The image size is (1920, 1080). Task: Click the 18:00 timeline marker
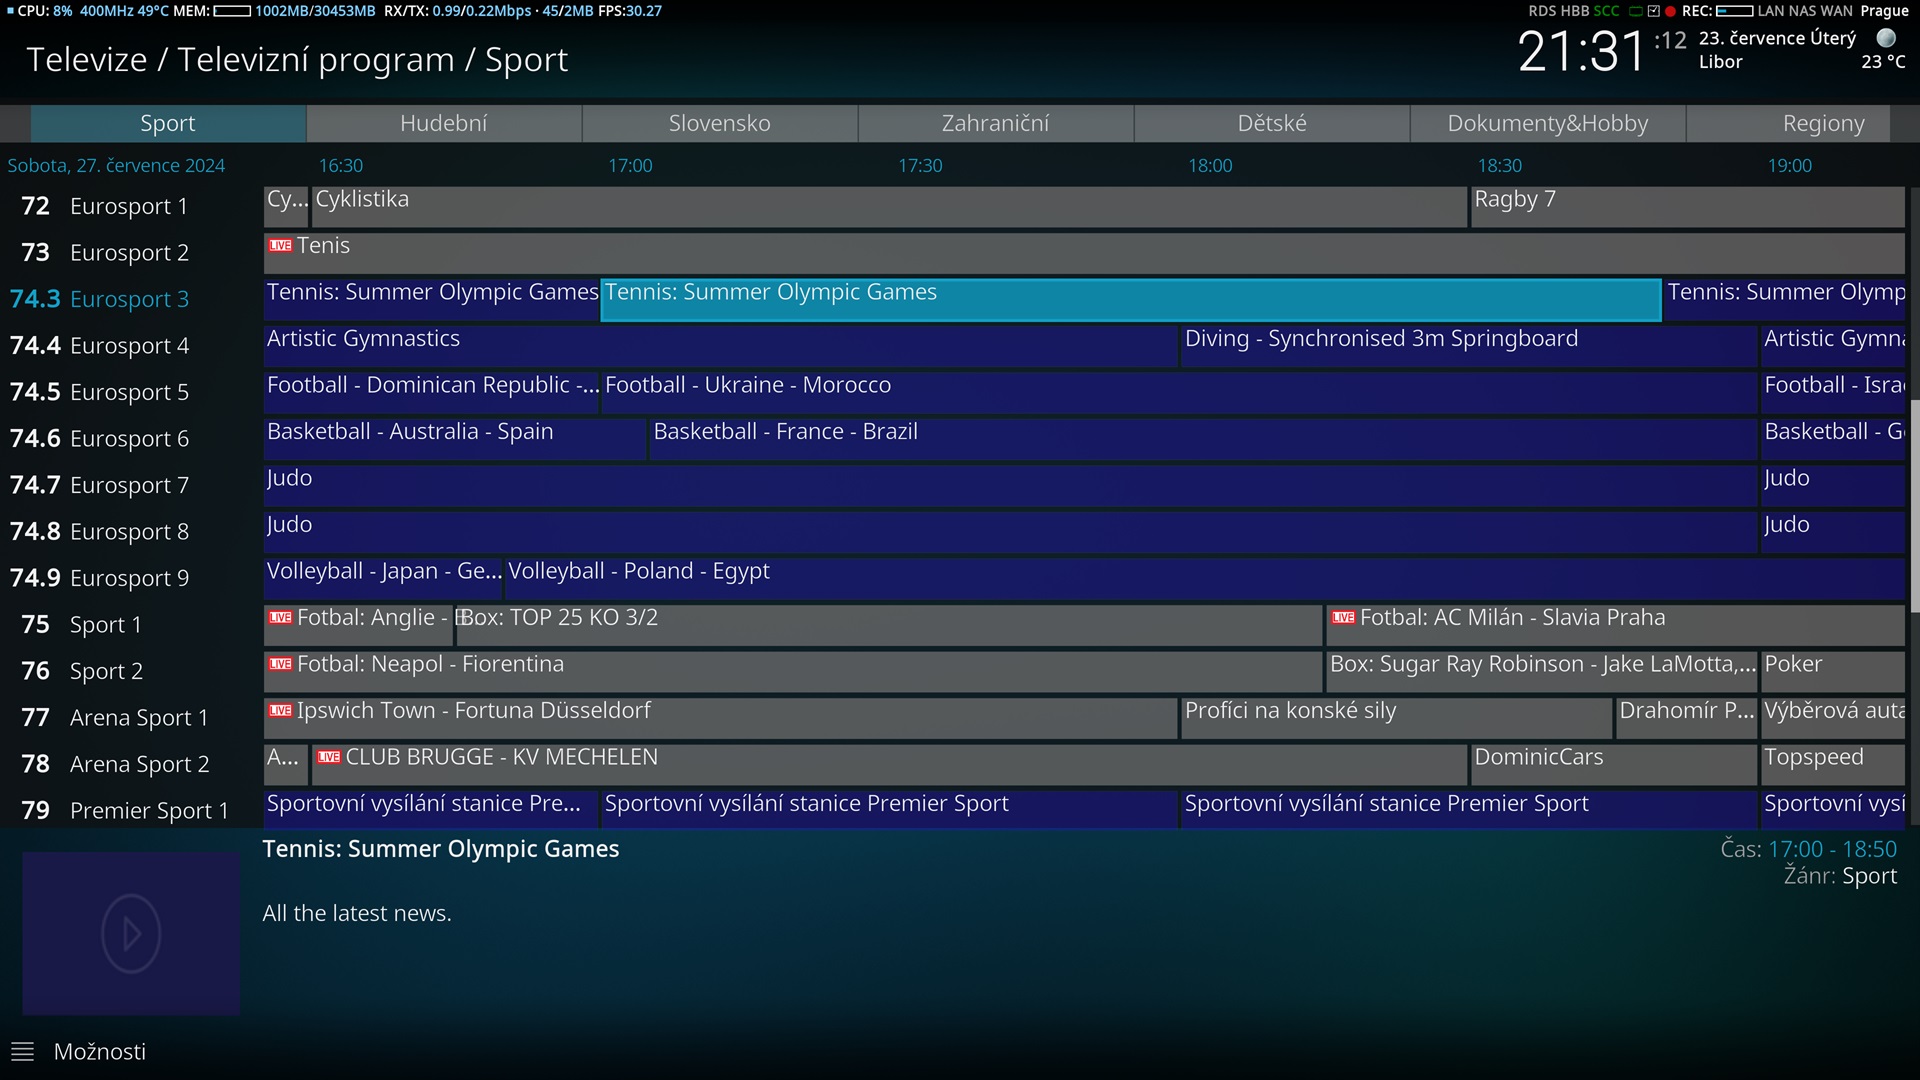pyautogui.click(x=1210, y=166)
